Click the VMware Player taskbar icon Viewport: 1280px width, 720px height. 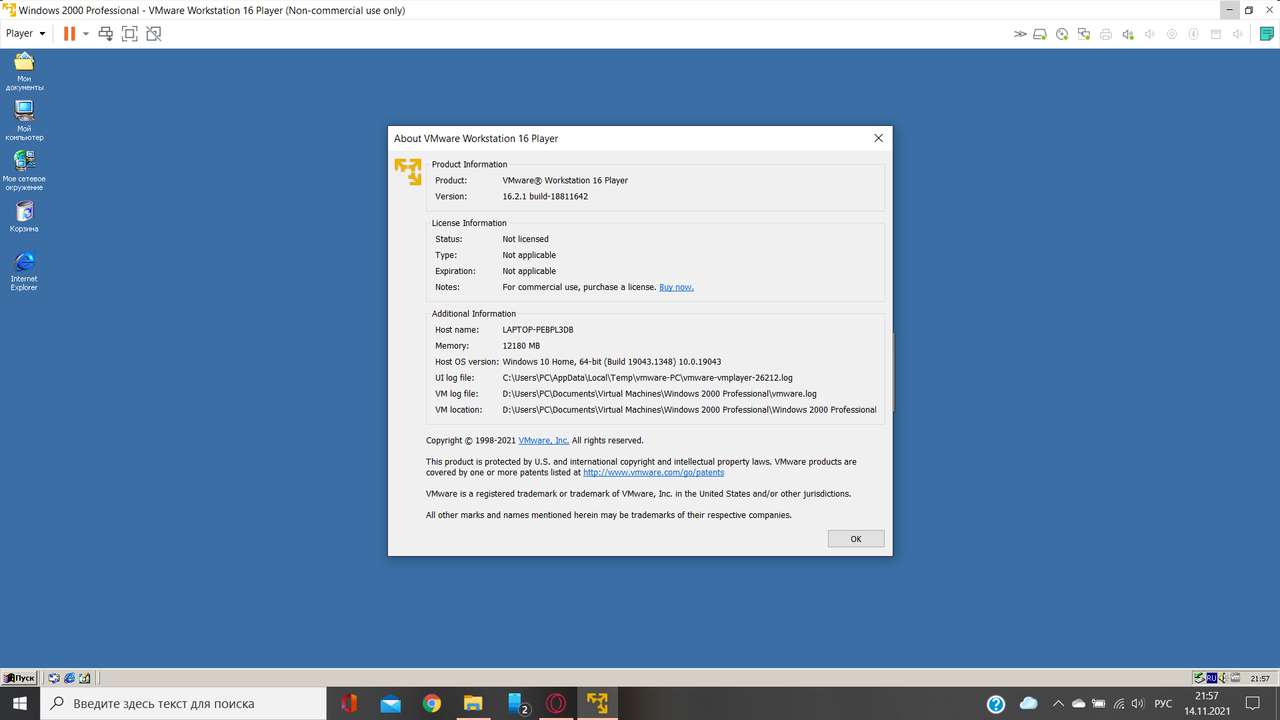597,703
